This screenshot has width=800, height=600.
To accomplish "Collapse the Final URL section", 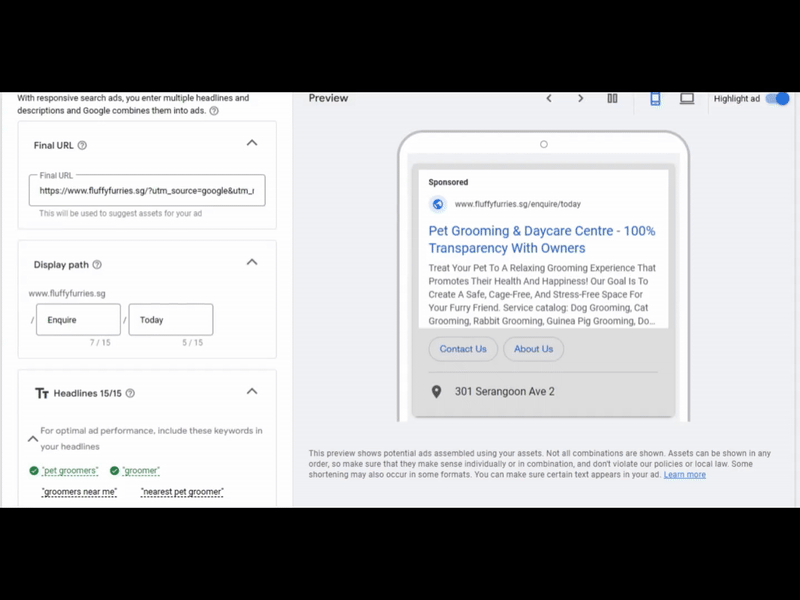I will [x=252, y=143].
